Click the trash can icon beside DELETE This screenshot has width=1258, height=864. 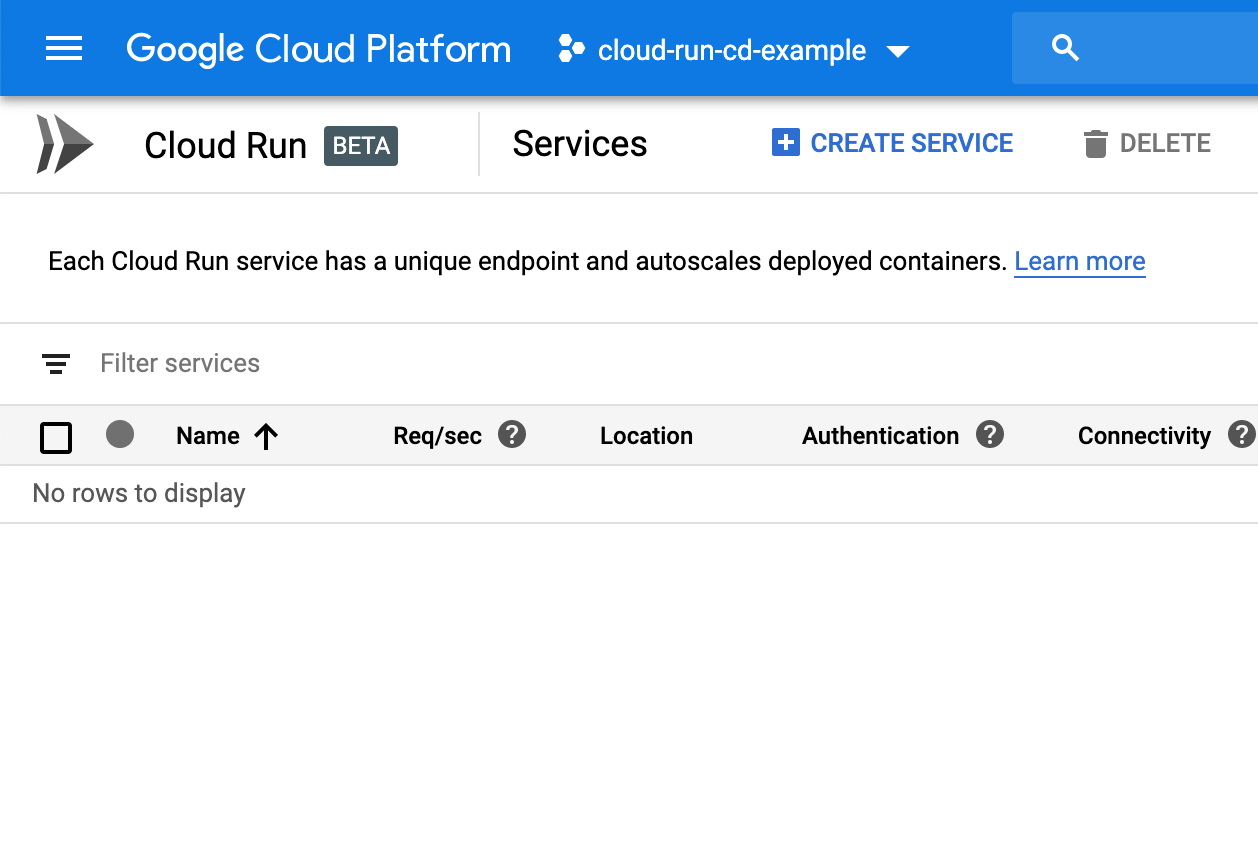[x=1096, y=144]
